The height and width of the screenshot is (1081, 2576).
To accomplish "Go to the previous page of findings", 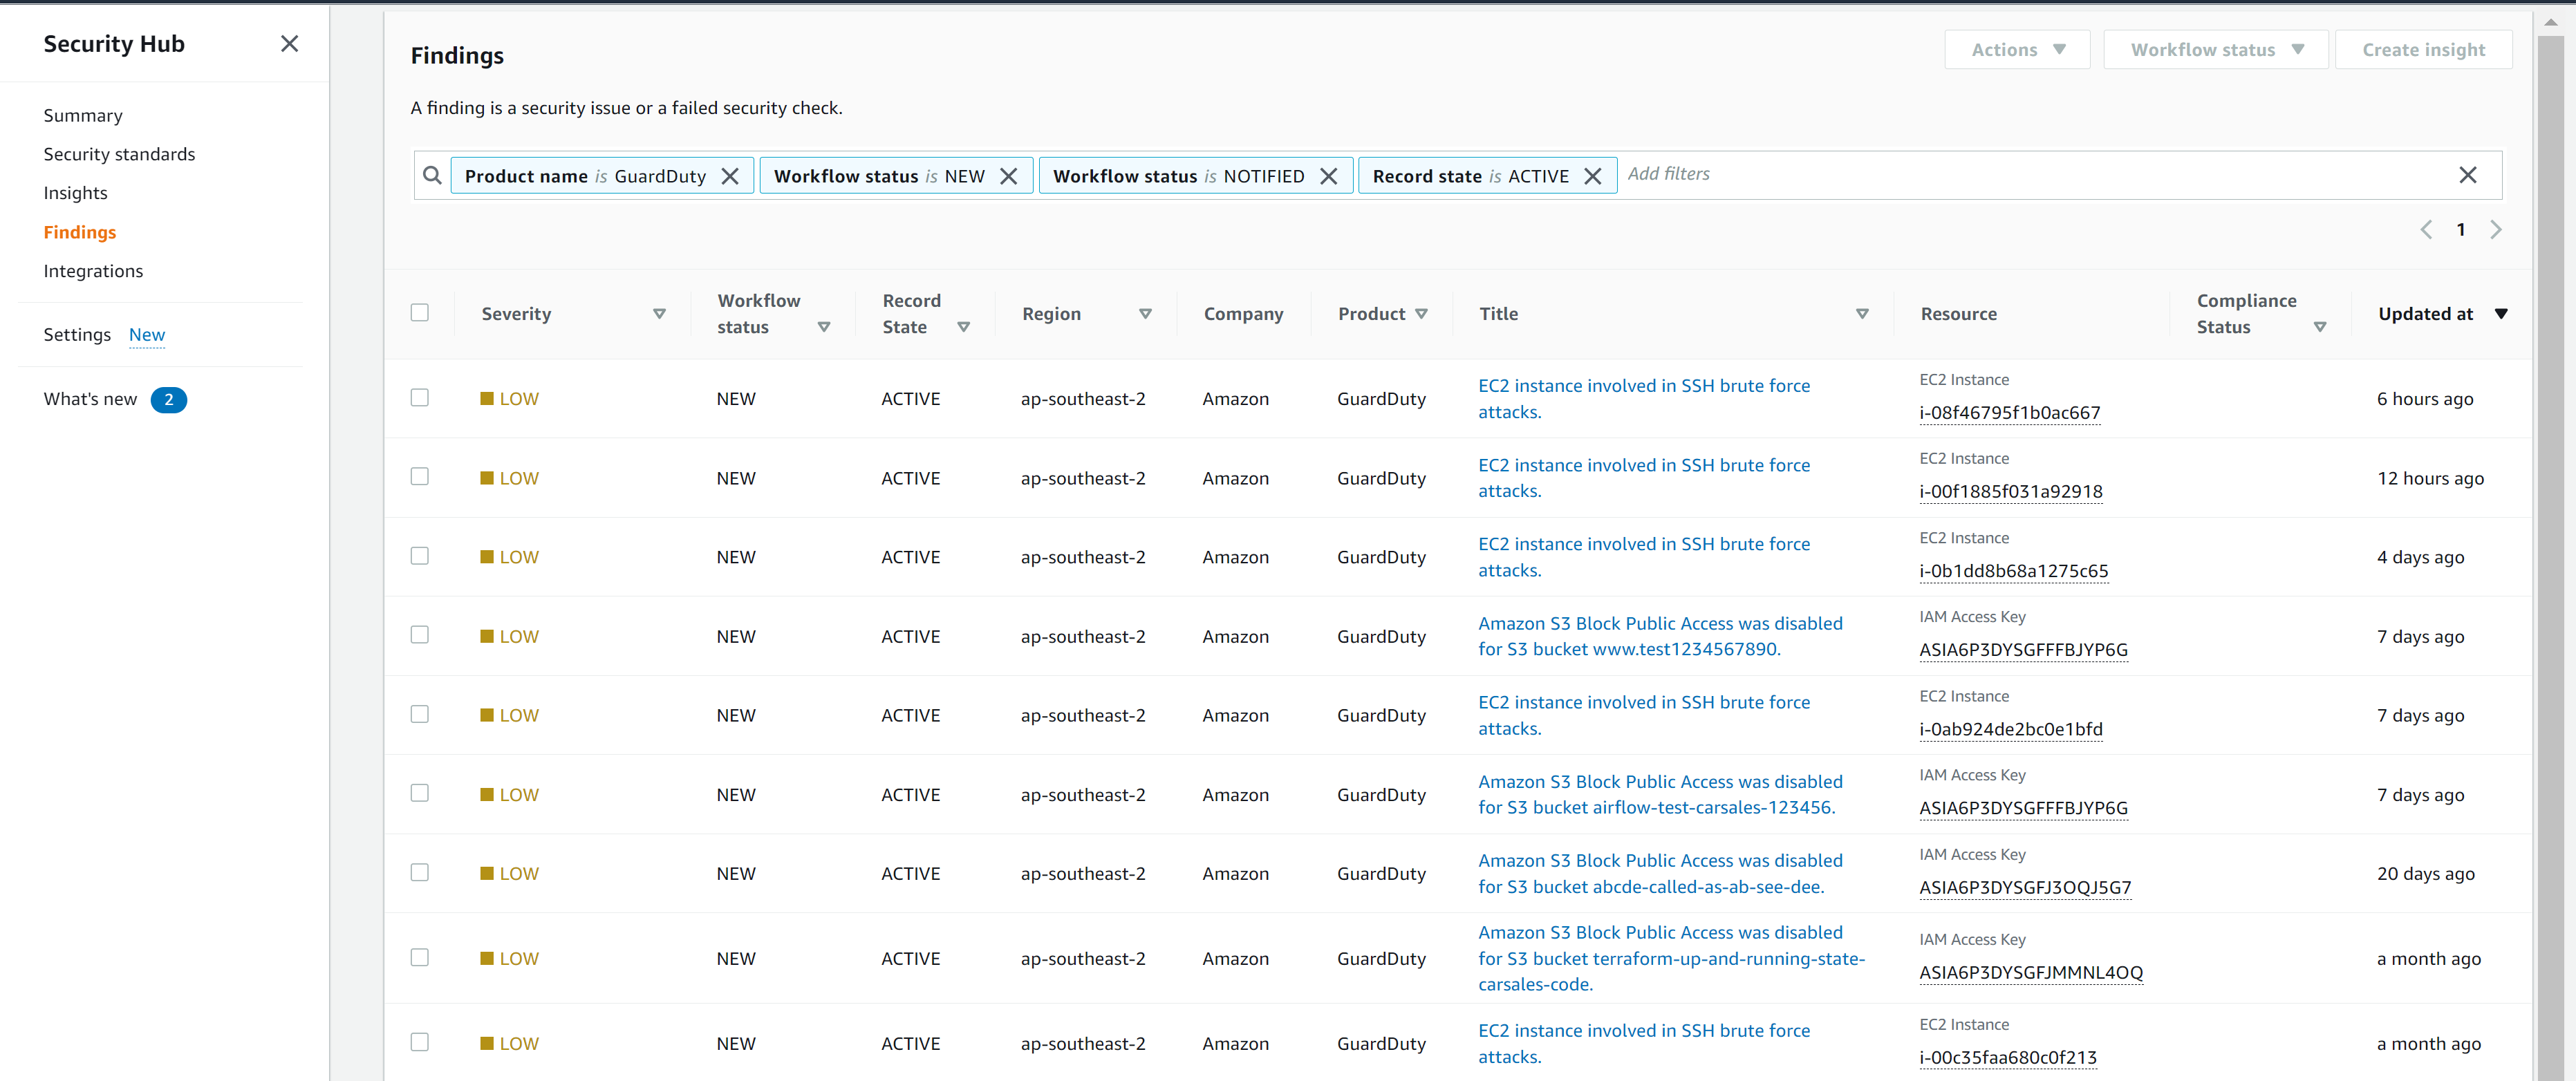I will [x=2427, y=229].
